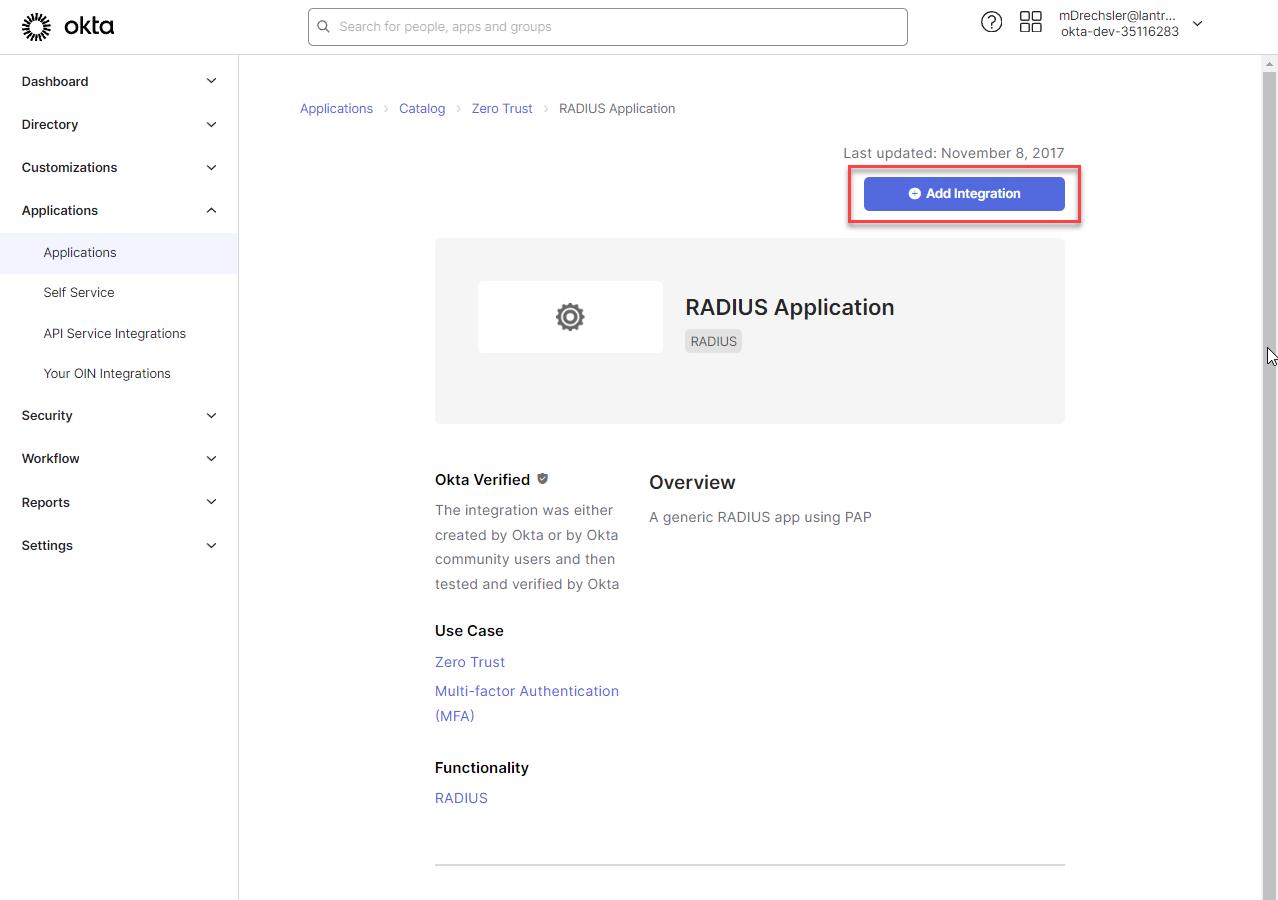Click the RADIUS Application gear icon
Screen dimensions: 1278x900
570,317
